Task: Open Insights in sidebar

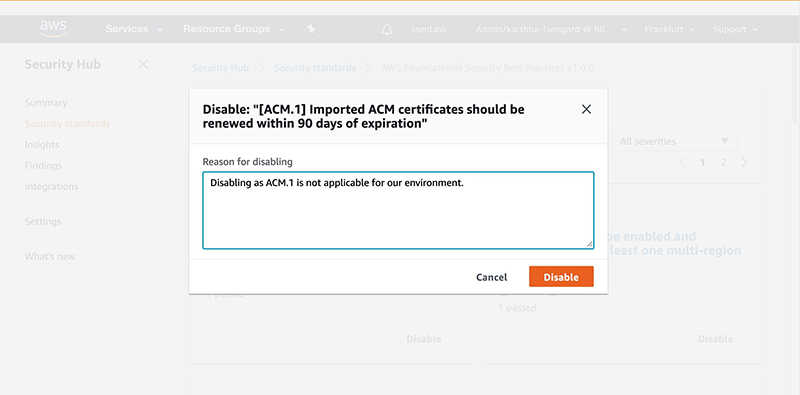Action: point(42,144)
